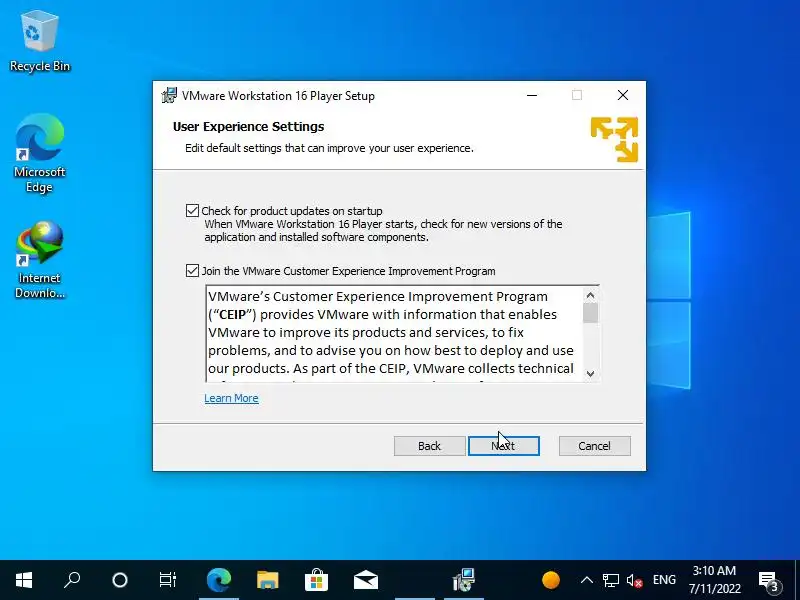Select the Microsoft Edge desktop shortcut
Viewport: 800px width, 600px height.
pos(39,154)
